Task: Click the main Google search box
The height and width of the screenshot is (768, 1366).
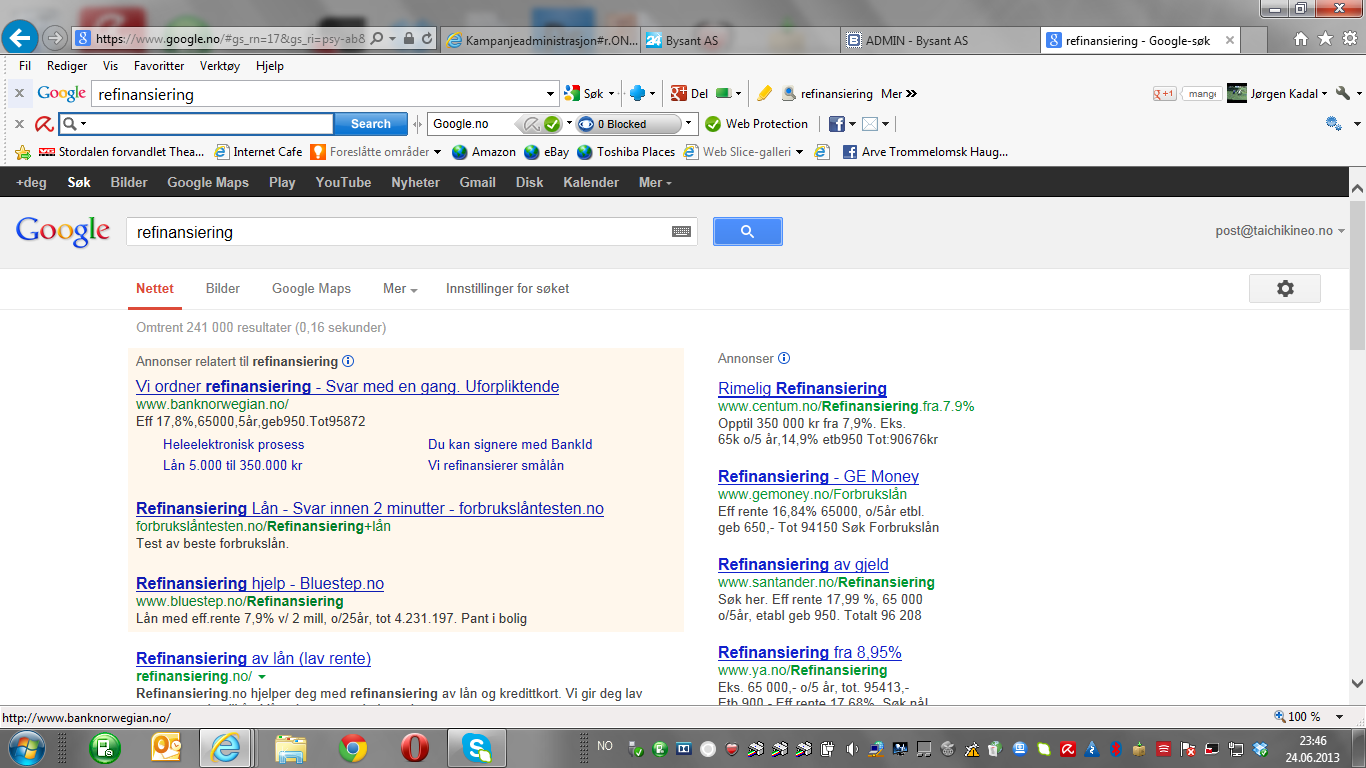Action: (400, 232)
